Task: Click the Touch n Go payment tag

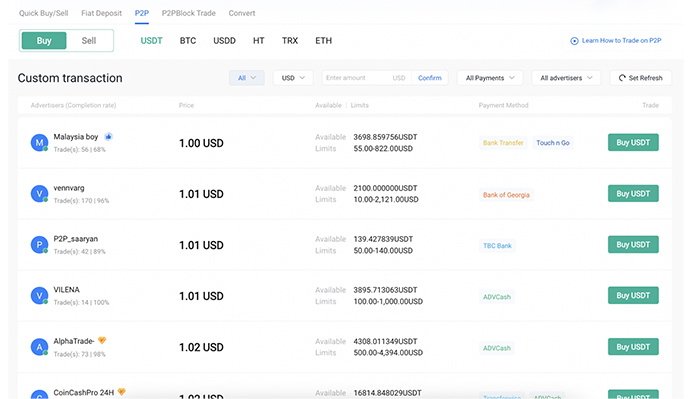Action: coord(553,143)
